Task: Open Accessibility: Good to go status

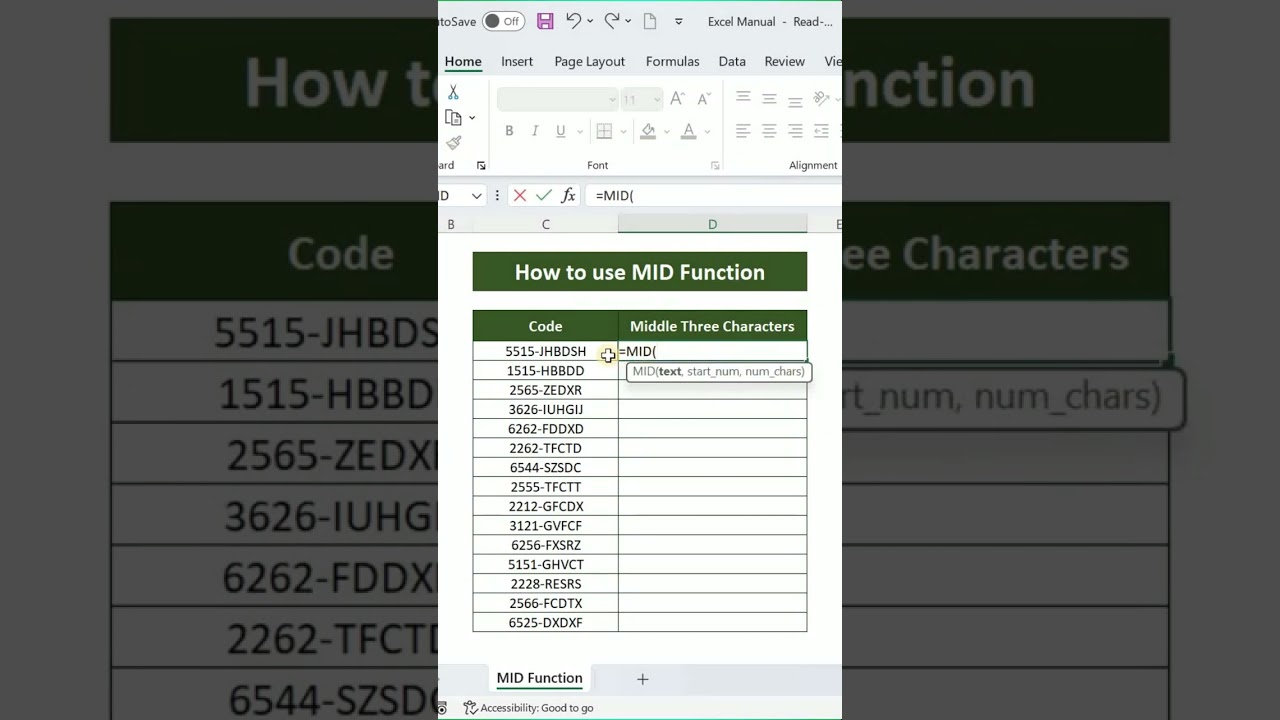Action: (x=528, y=708)
